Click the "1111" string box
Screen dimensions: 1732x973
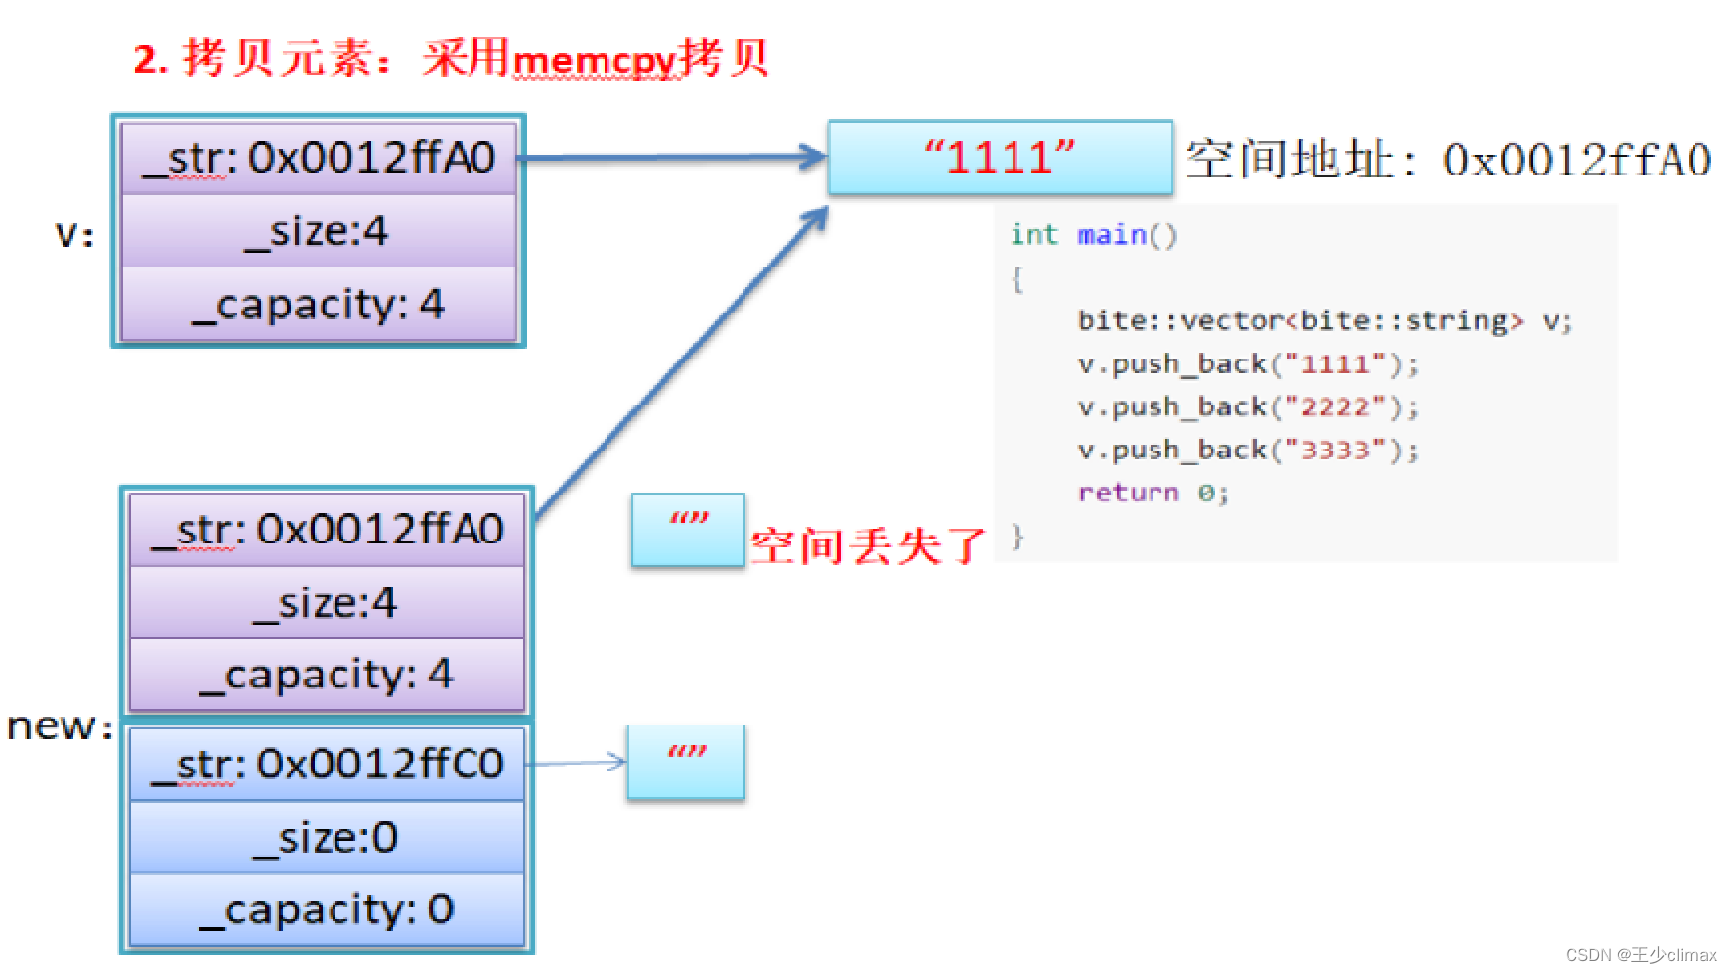[x=1000, y=158]
